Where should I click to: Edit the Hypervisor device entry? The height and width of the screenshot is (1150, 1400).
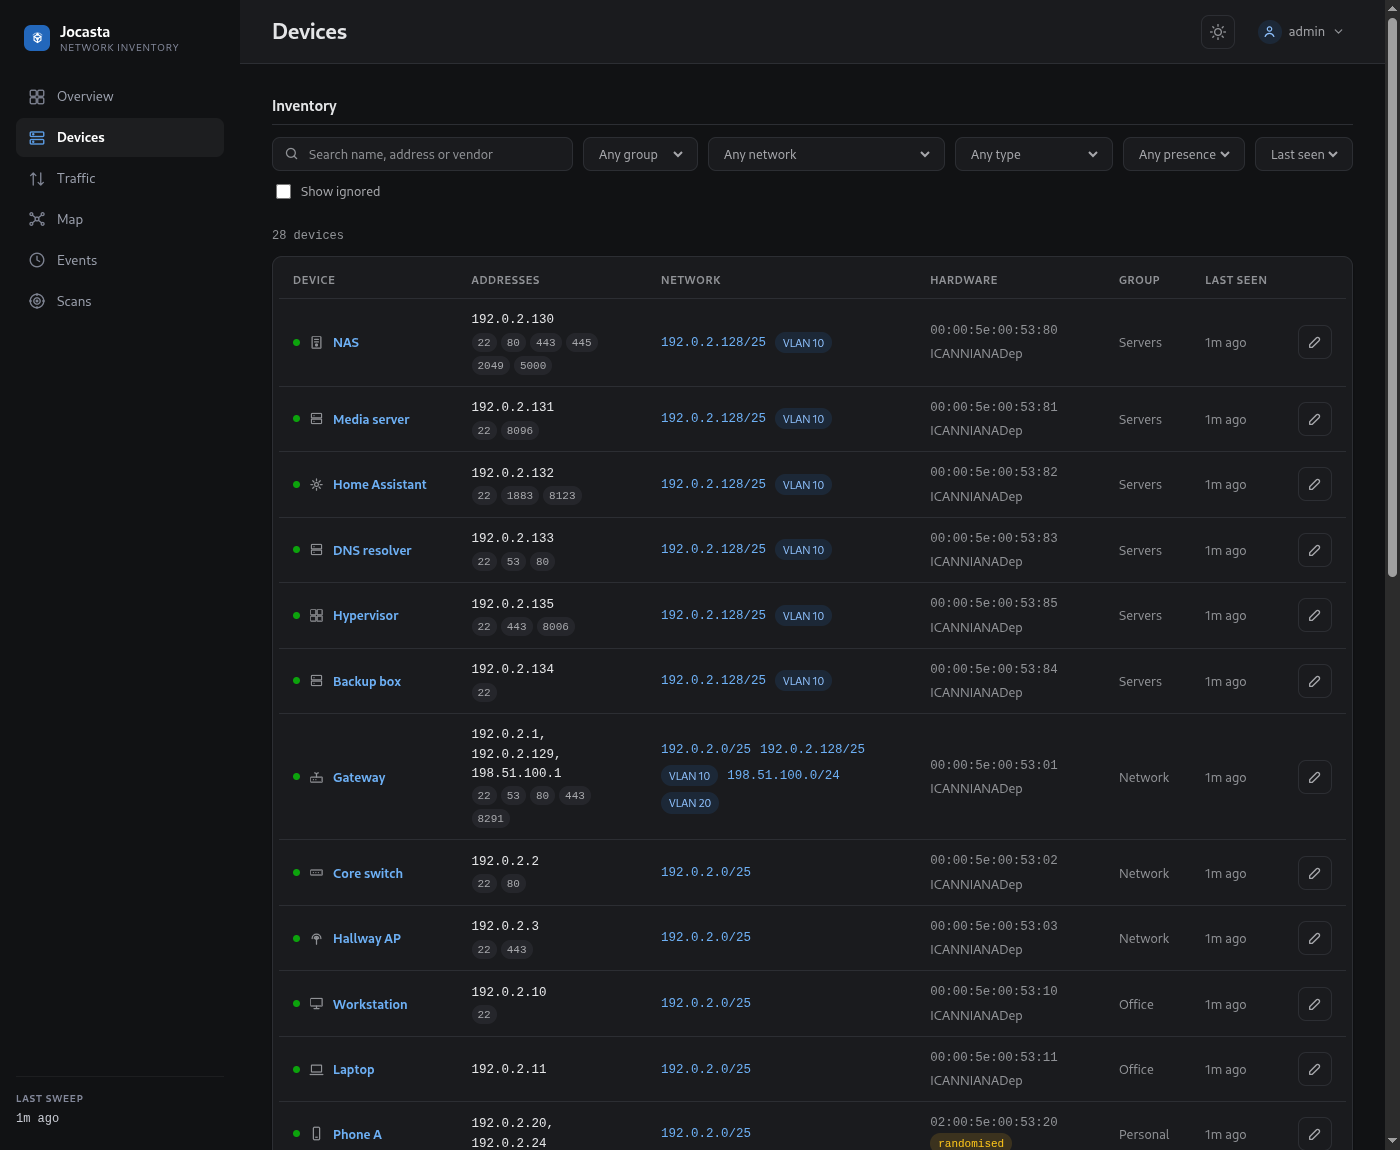coord(1315,615)
